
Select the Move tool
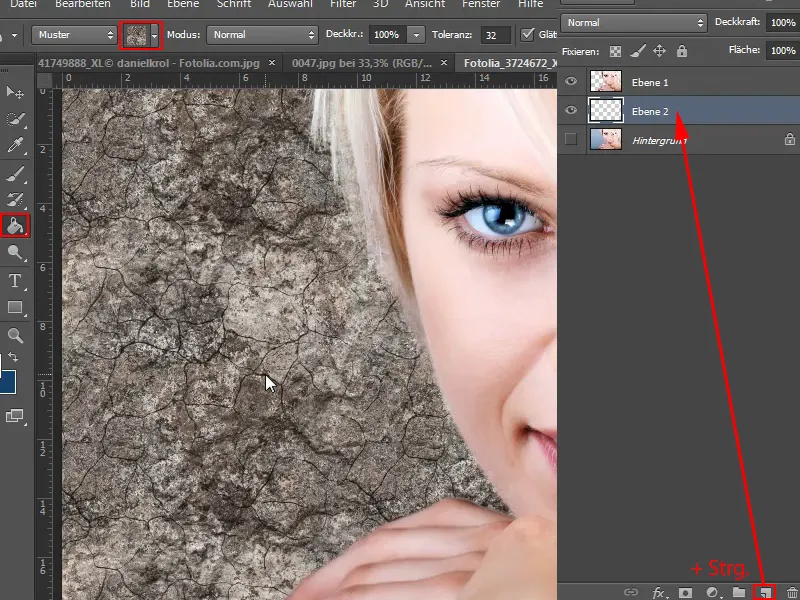tap(14, 92)
